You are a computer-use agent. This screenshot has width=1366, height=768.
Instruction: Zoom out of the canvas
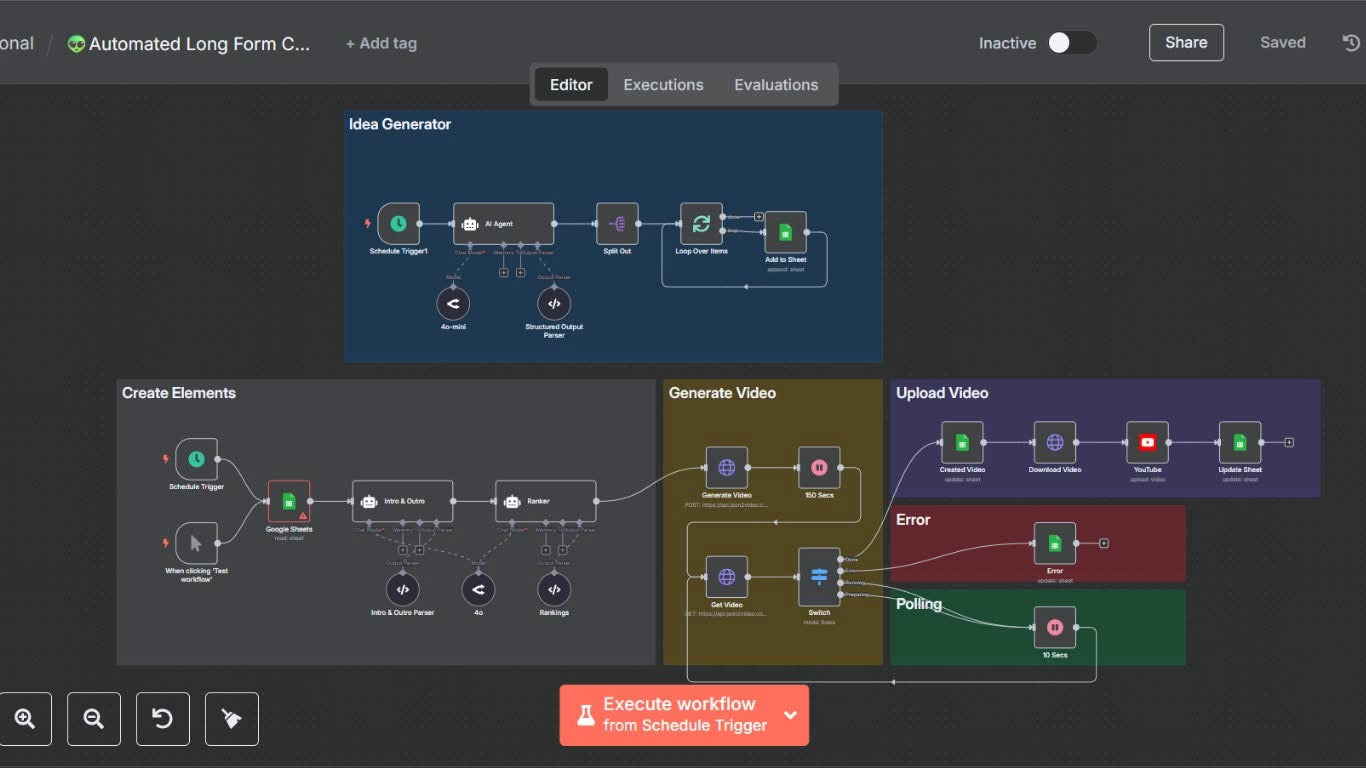point(94,719)
